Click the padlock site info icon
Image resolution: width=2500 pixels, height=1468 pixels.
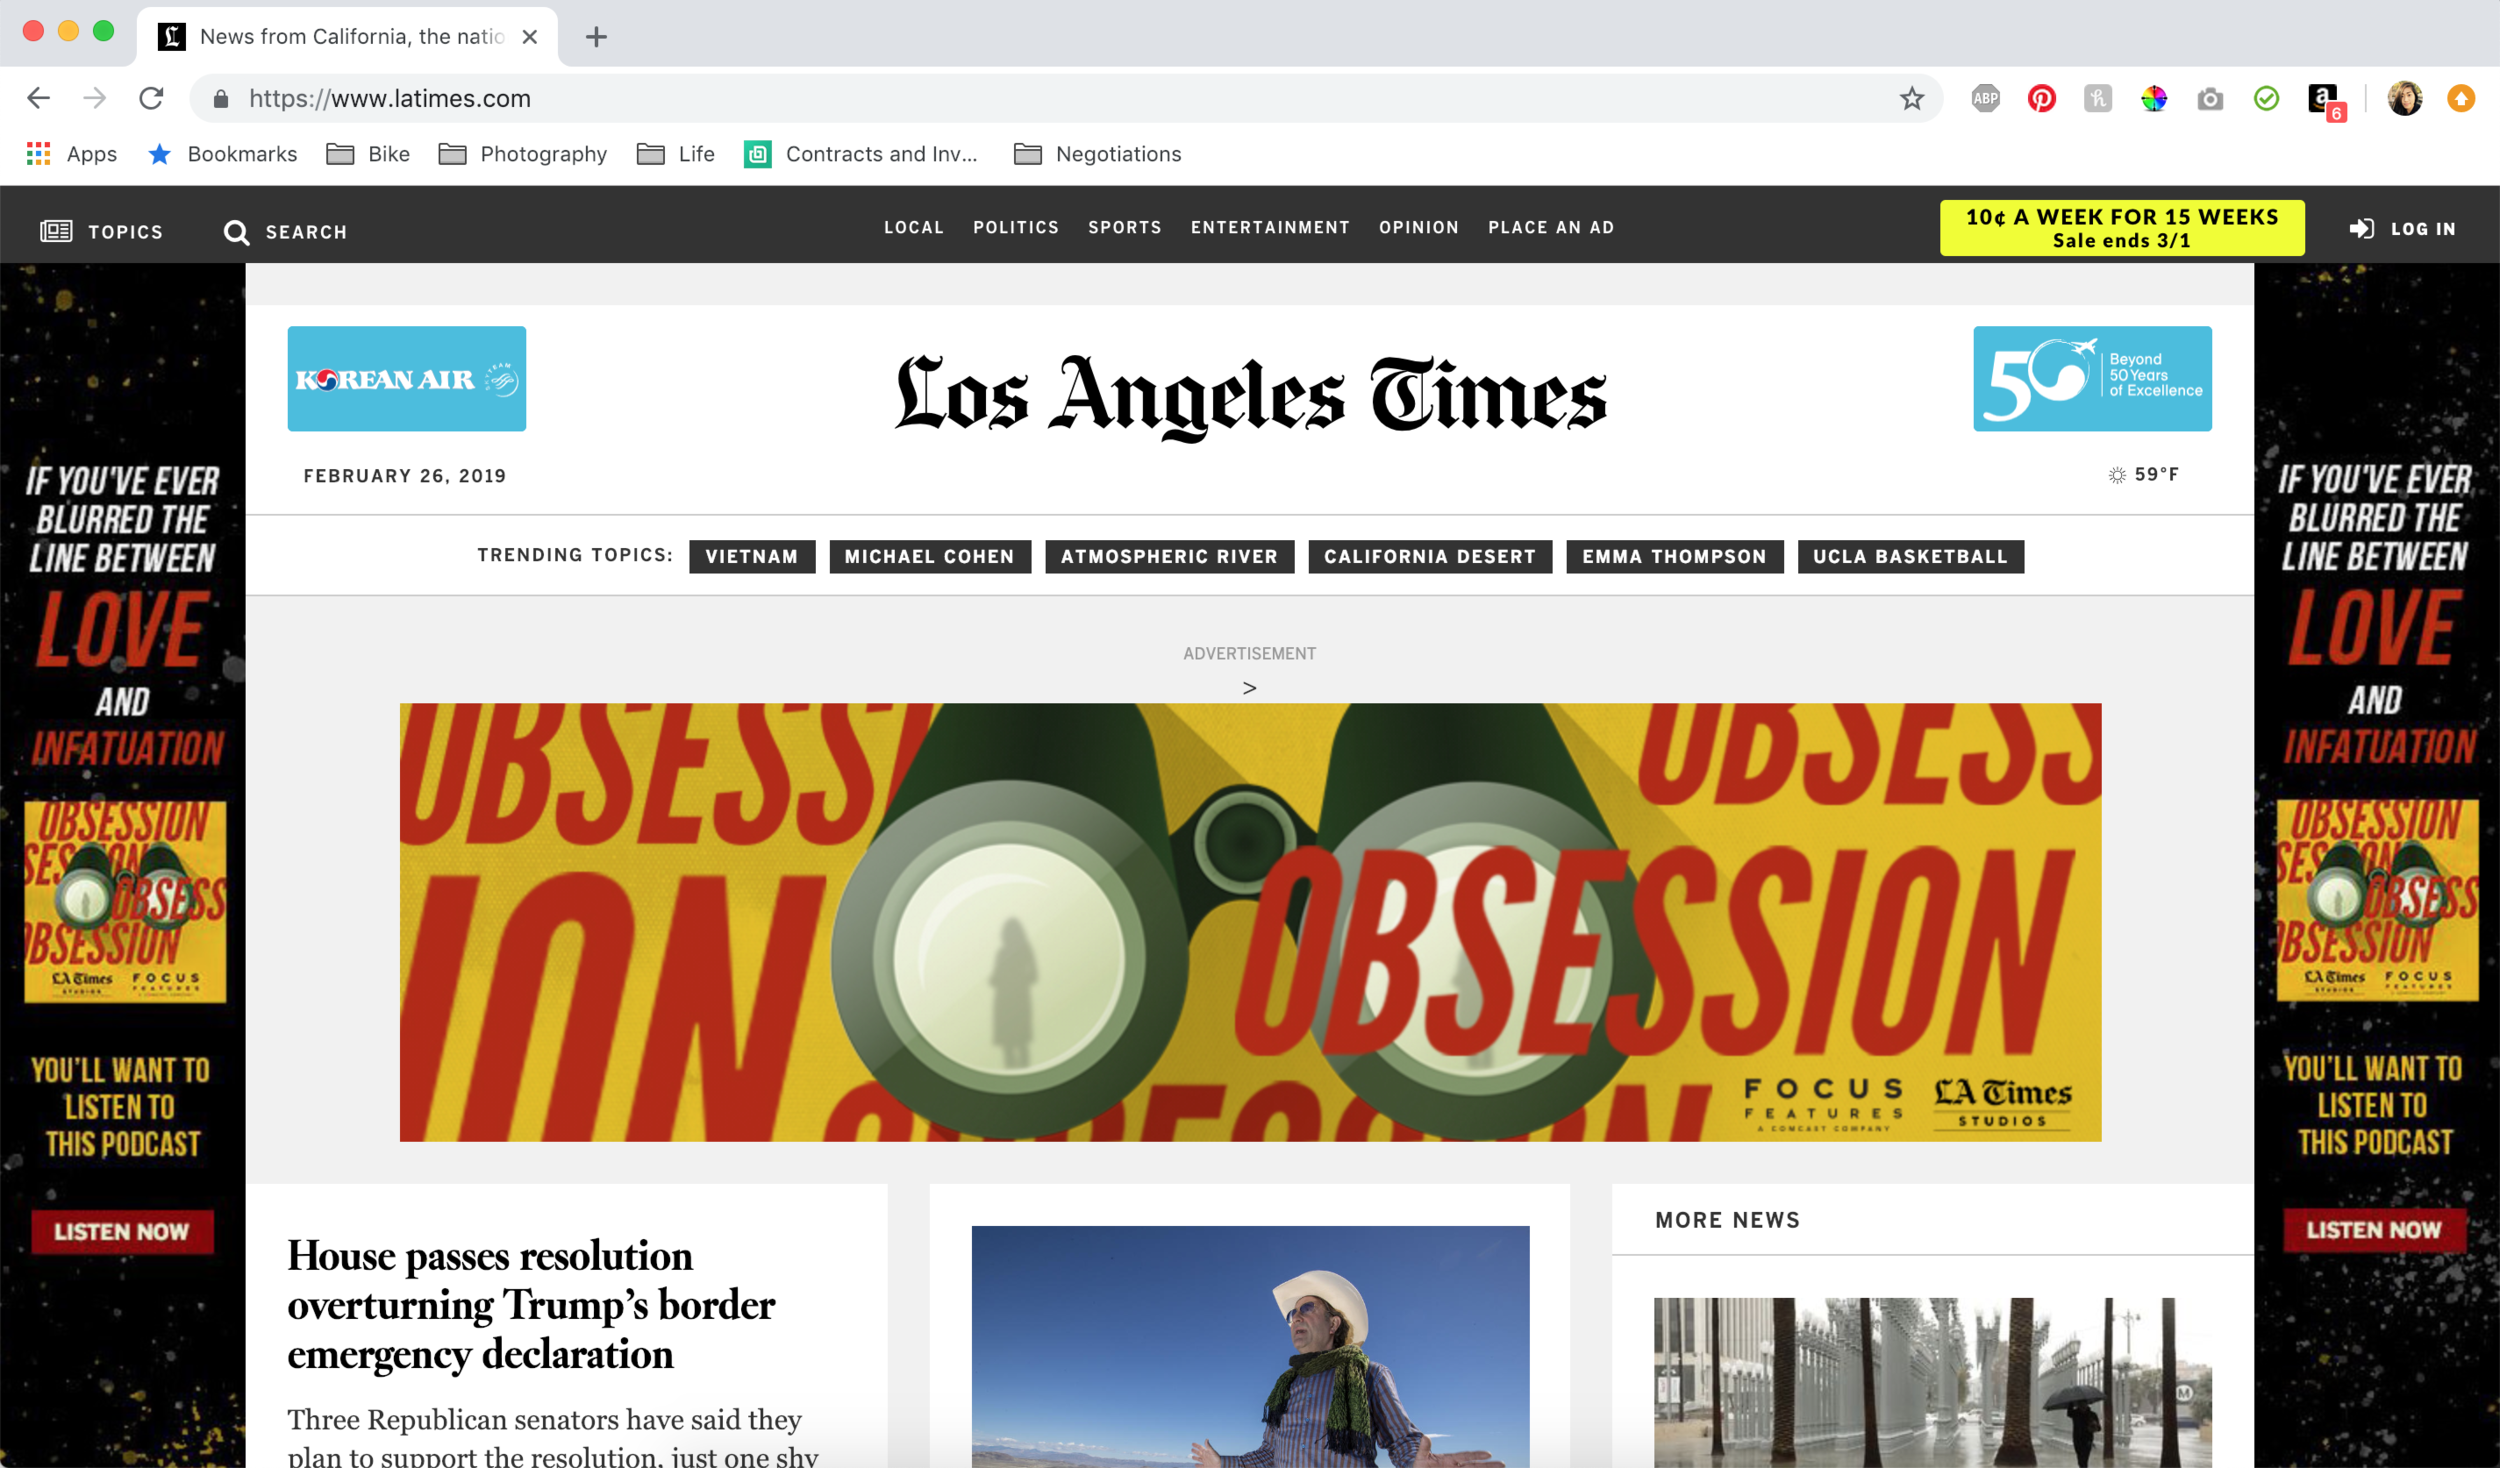[221, 98]
